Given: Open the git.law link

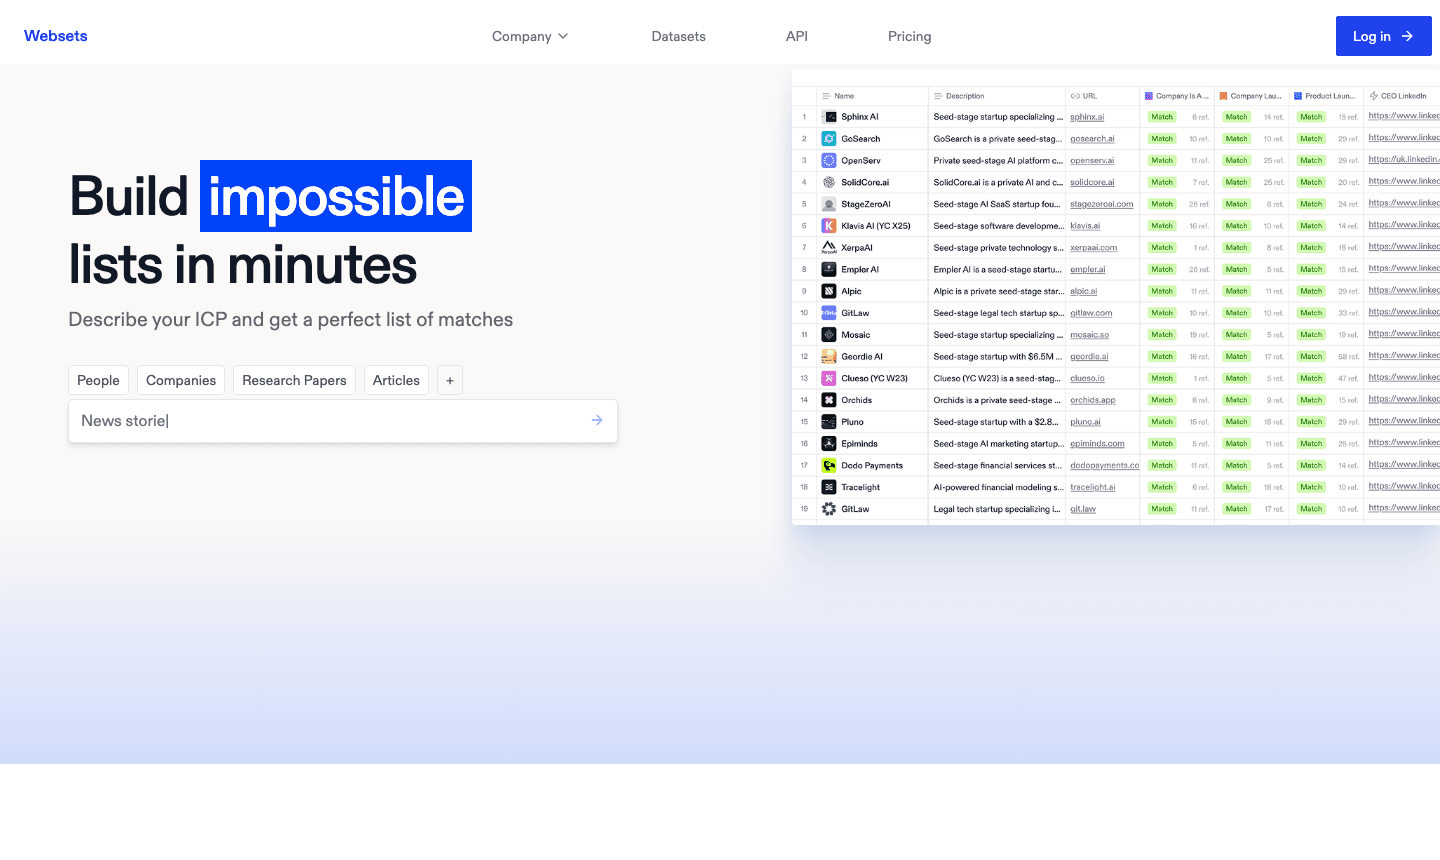Looking at the screenshot, I should 1083,509.
